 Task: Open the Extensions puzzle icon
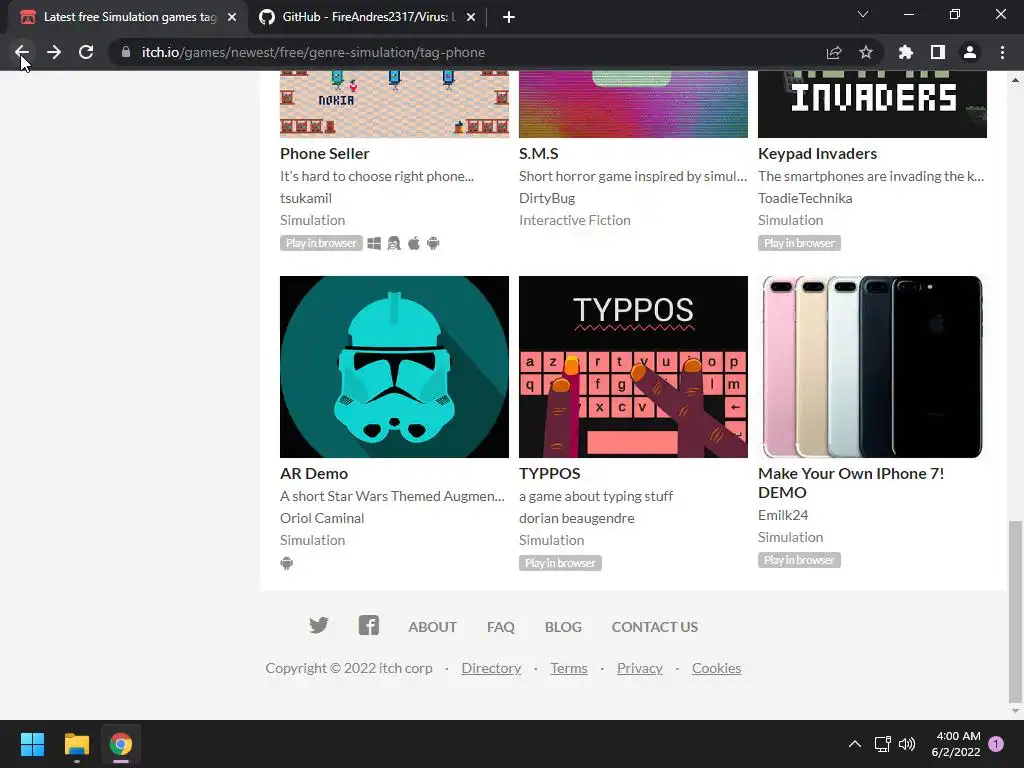[905, 52]
